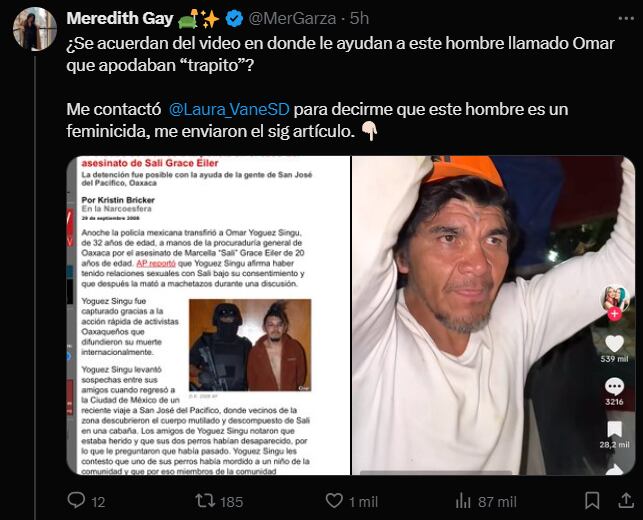This screenshot has height=520, width=643.
Task: Open the @MerGarza handle link
Action: [x=292, y=18]
